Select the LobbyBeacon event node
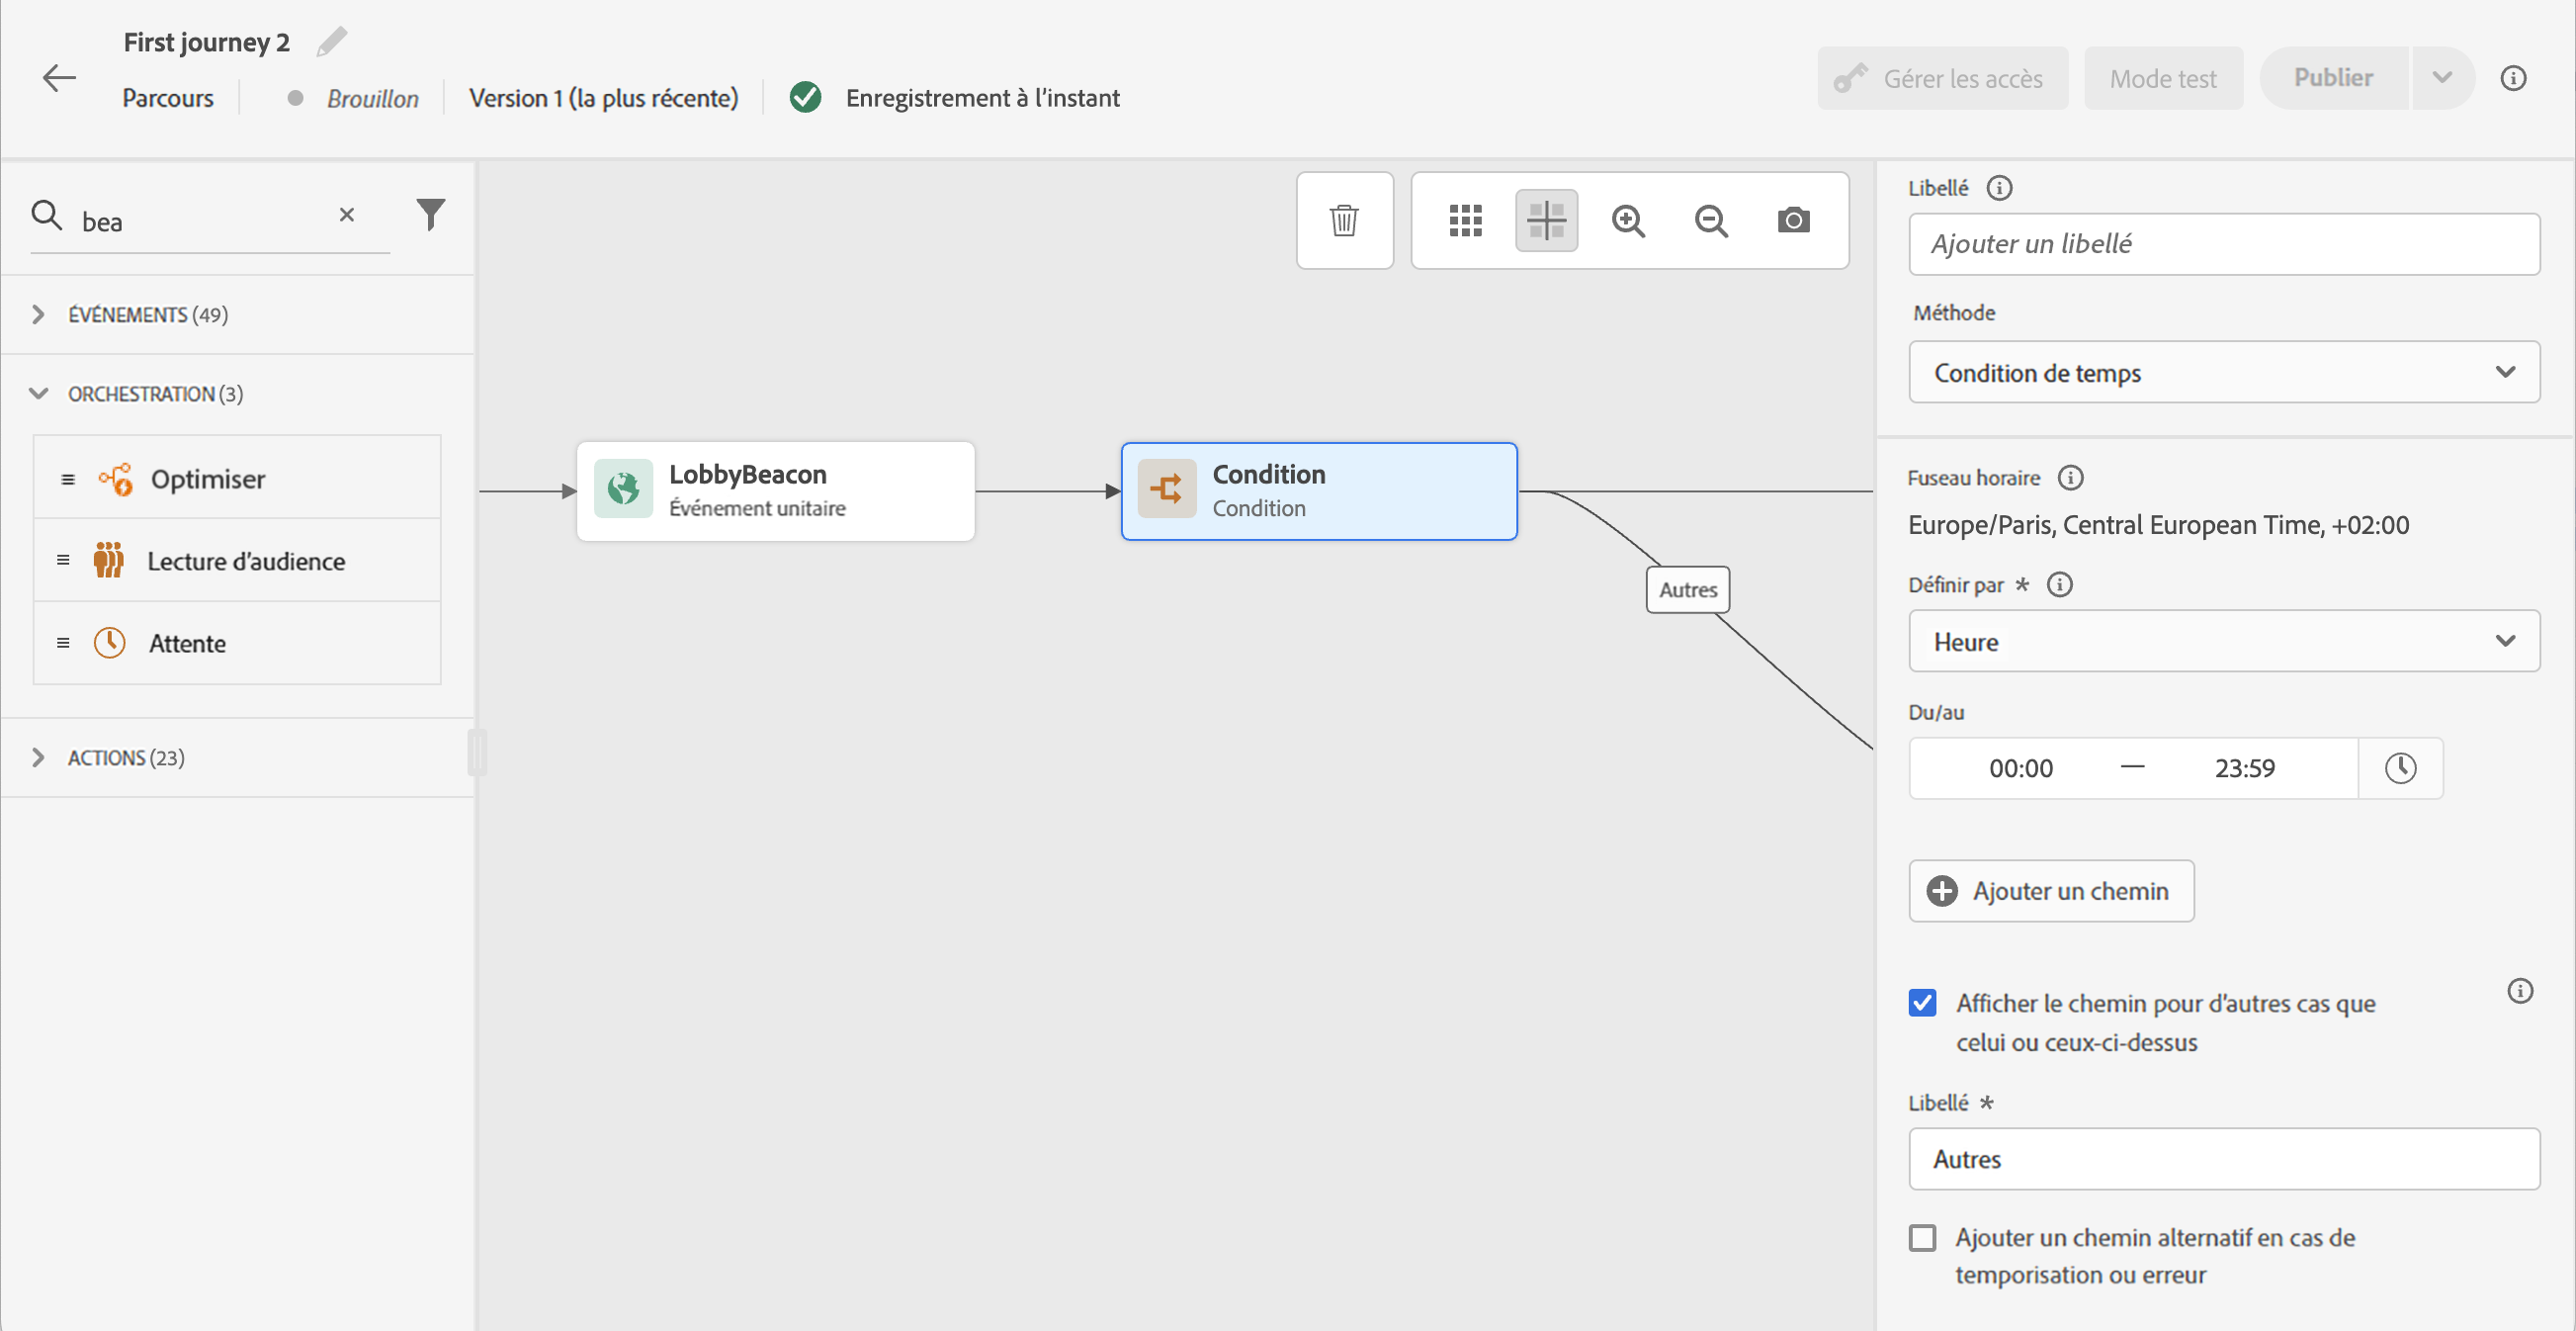Viewport: 2576px width, 1331px height. tap(775, 490)
